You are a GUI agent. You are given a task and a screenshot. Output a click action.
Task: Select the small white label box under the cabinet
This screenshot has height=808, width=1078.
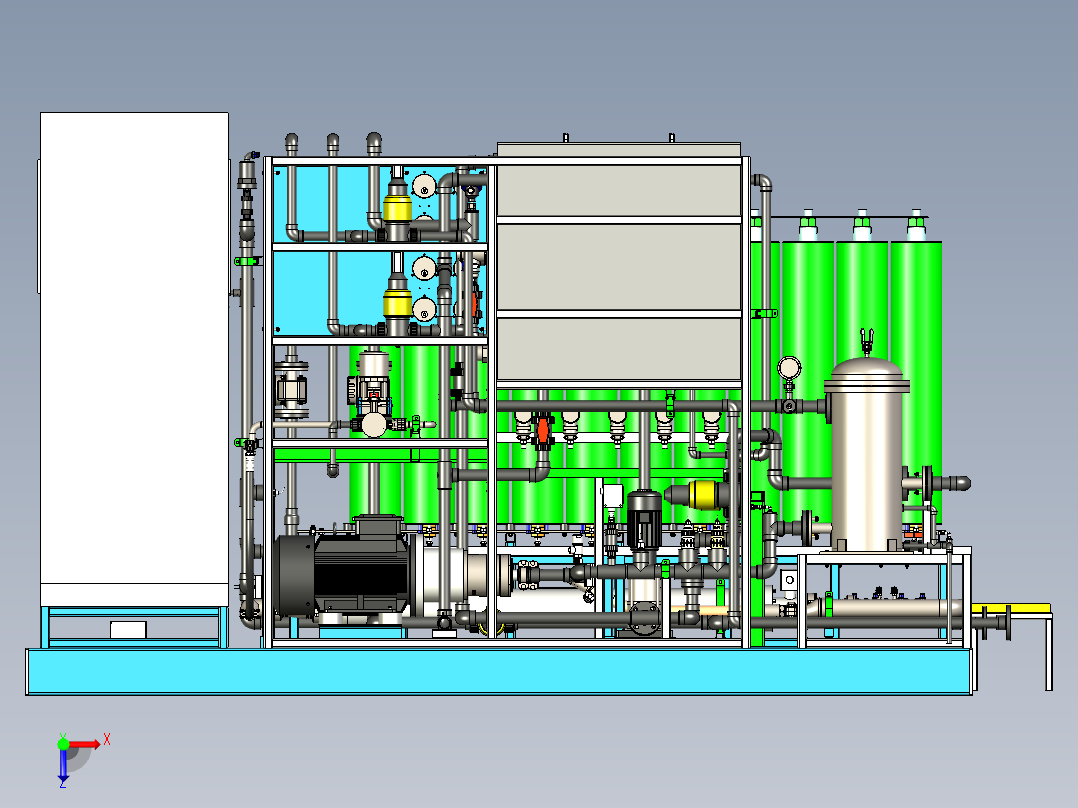tap(129, 629)
